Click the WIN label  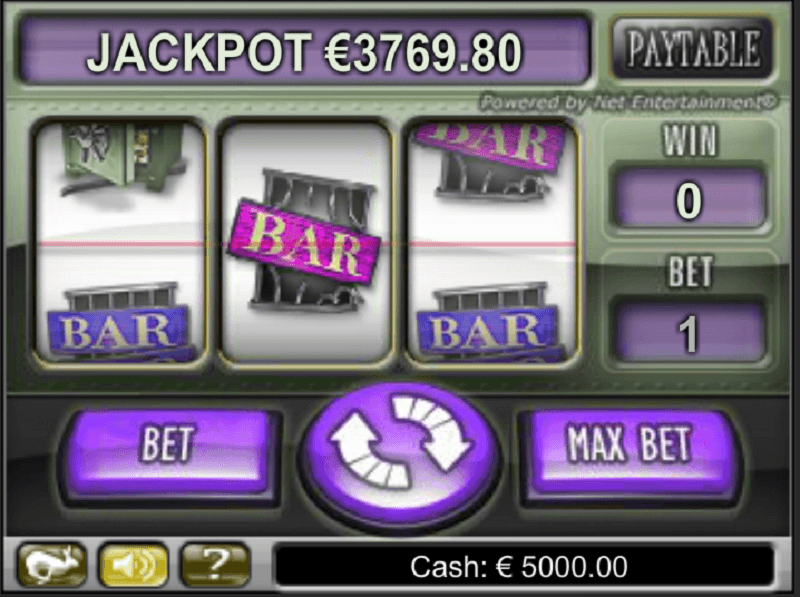click(690, 140)
